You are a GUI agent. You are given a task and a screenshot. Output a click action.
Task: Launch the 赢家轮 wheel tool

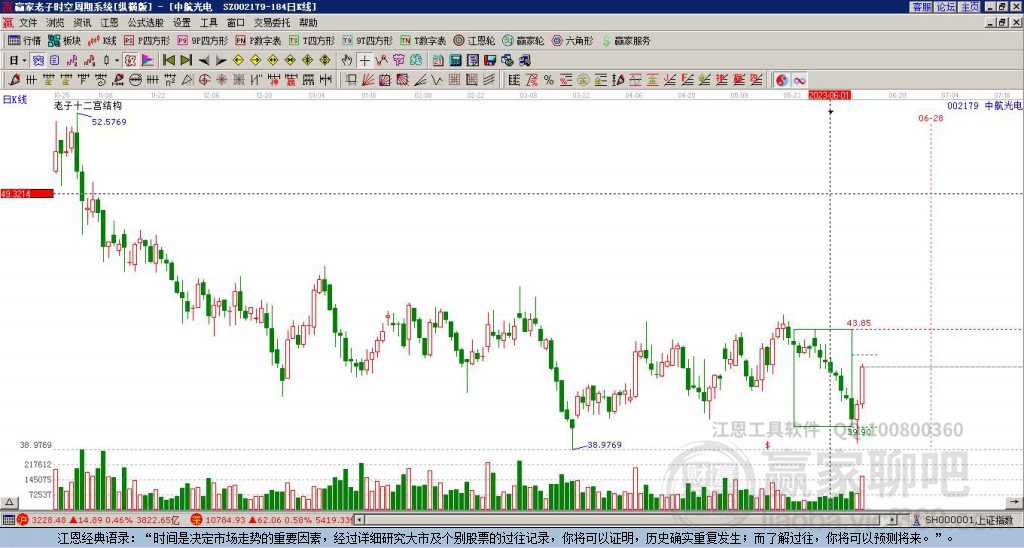click(x=523, y=40)
